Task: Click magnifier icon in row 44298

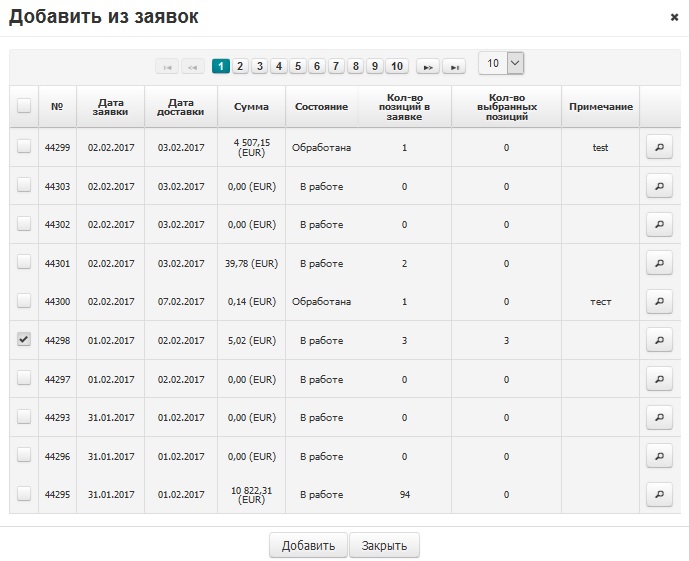Action: pos(659,341)
